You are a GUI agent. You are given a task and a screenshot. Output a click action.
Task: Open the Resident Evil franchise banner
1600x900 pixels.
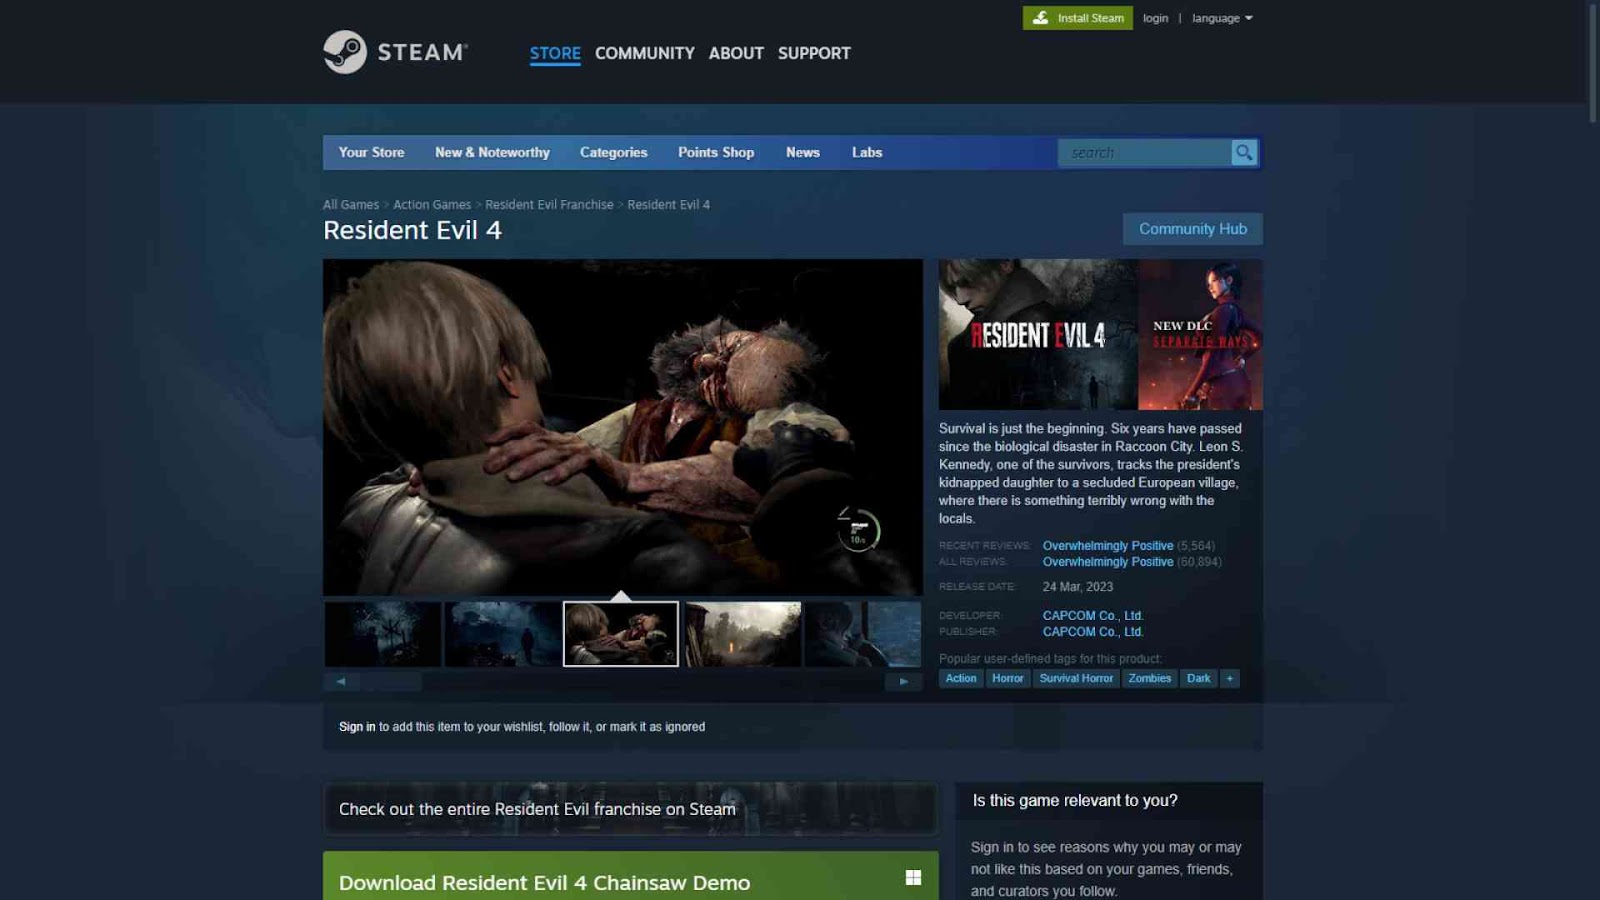[x=630, y=809]
